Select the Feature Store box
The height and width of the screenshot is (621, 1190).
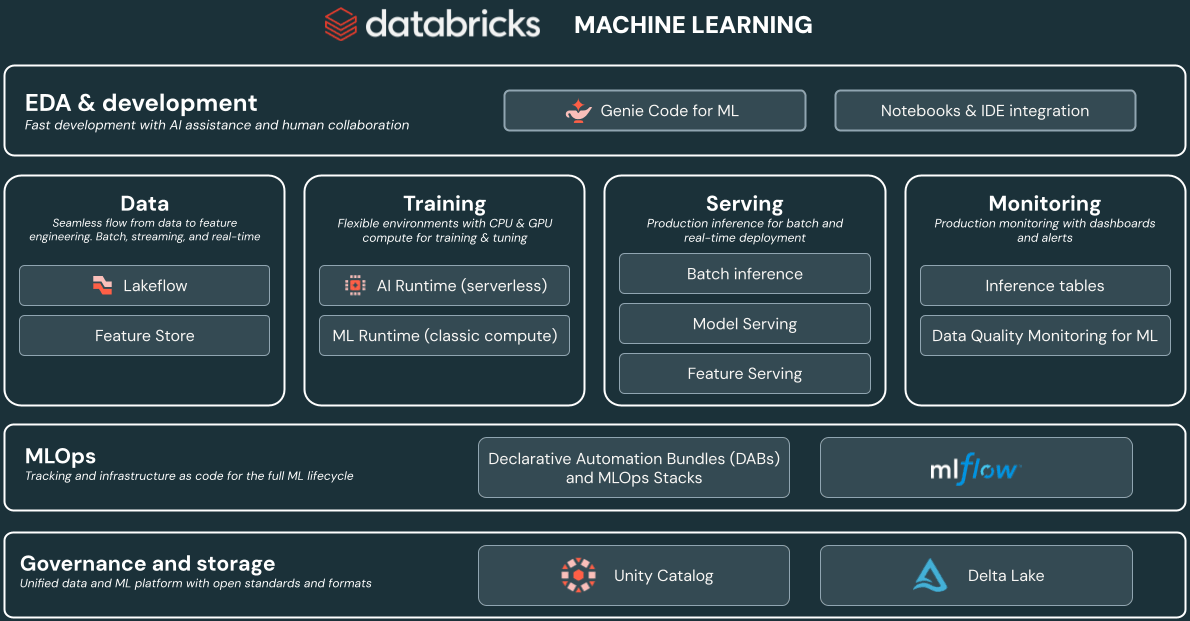[x=144, y=336]
